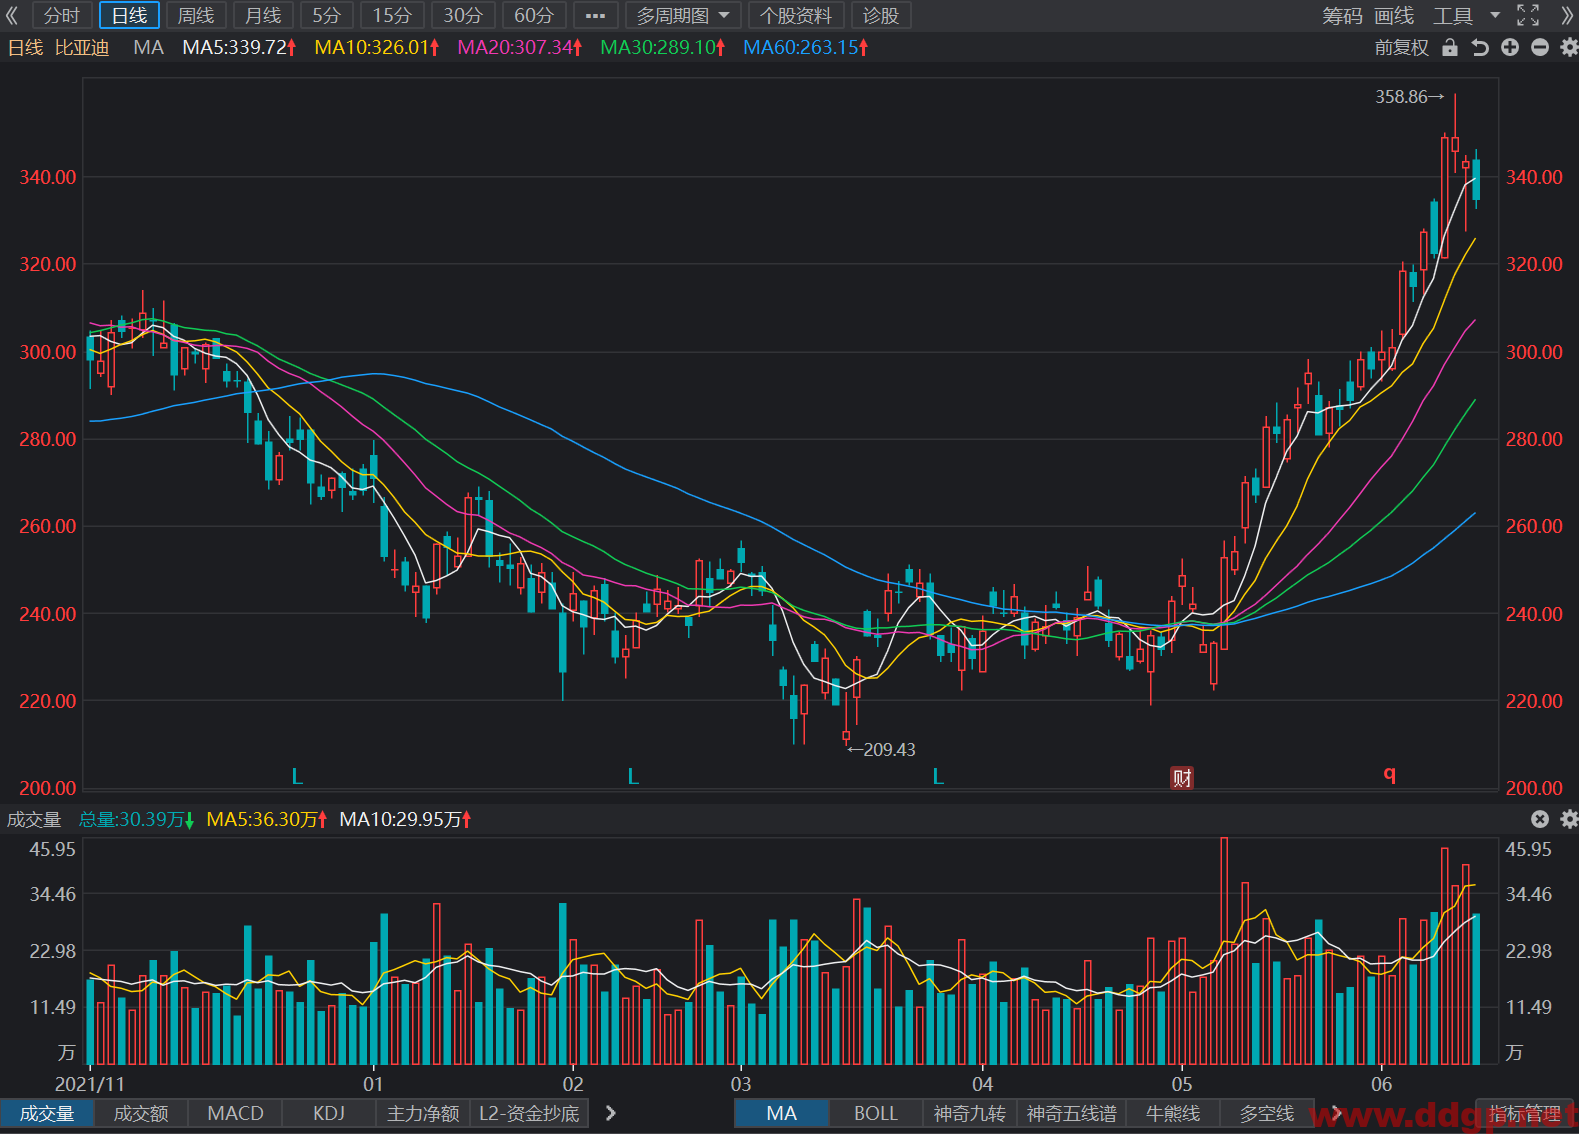1579x1134 pixels.
Task: Select 日线 daily chart period
Action: tap(129, 16)
